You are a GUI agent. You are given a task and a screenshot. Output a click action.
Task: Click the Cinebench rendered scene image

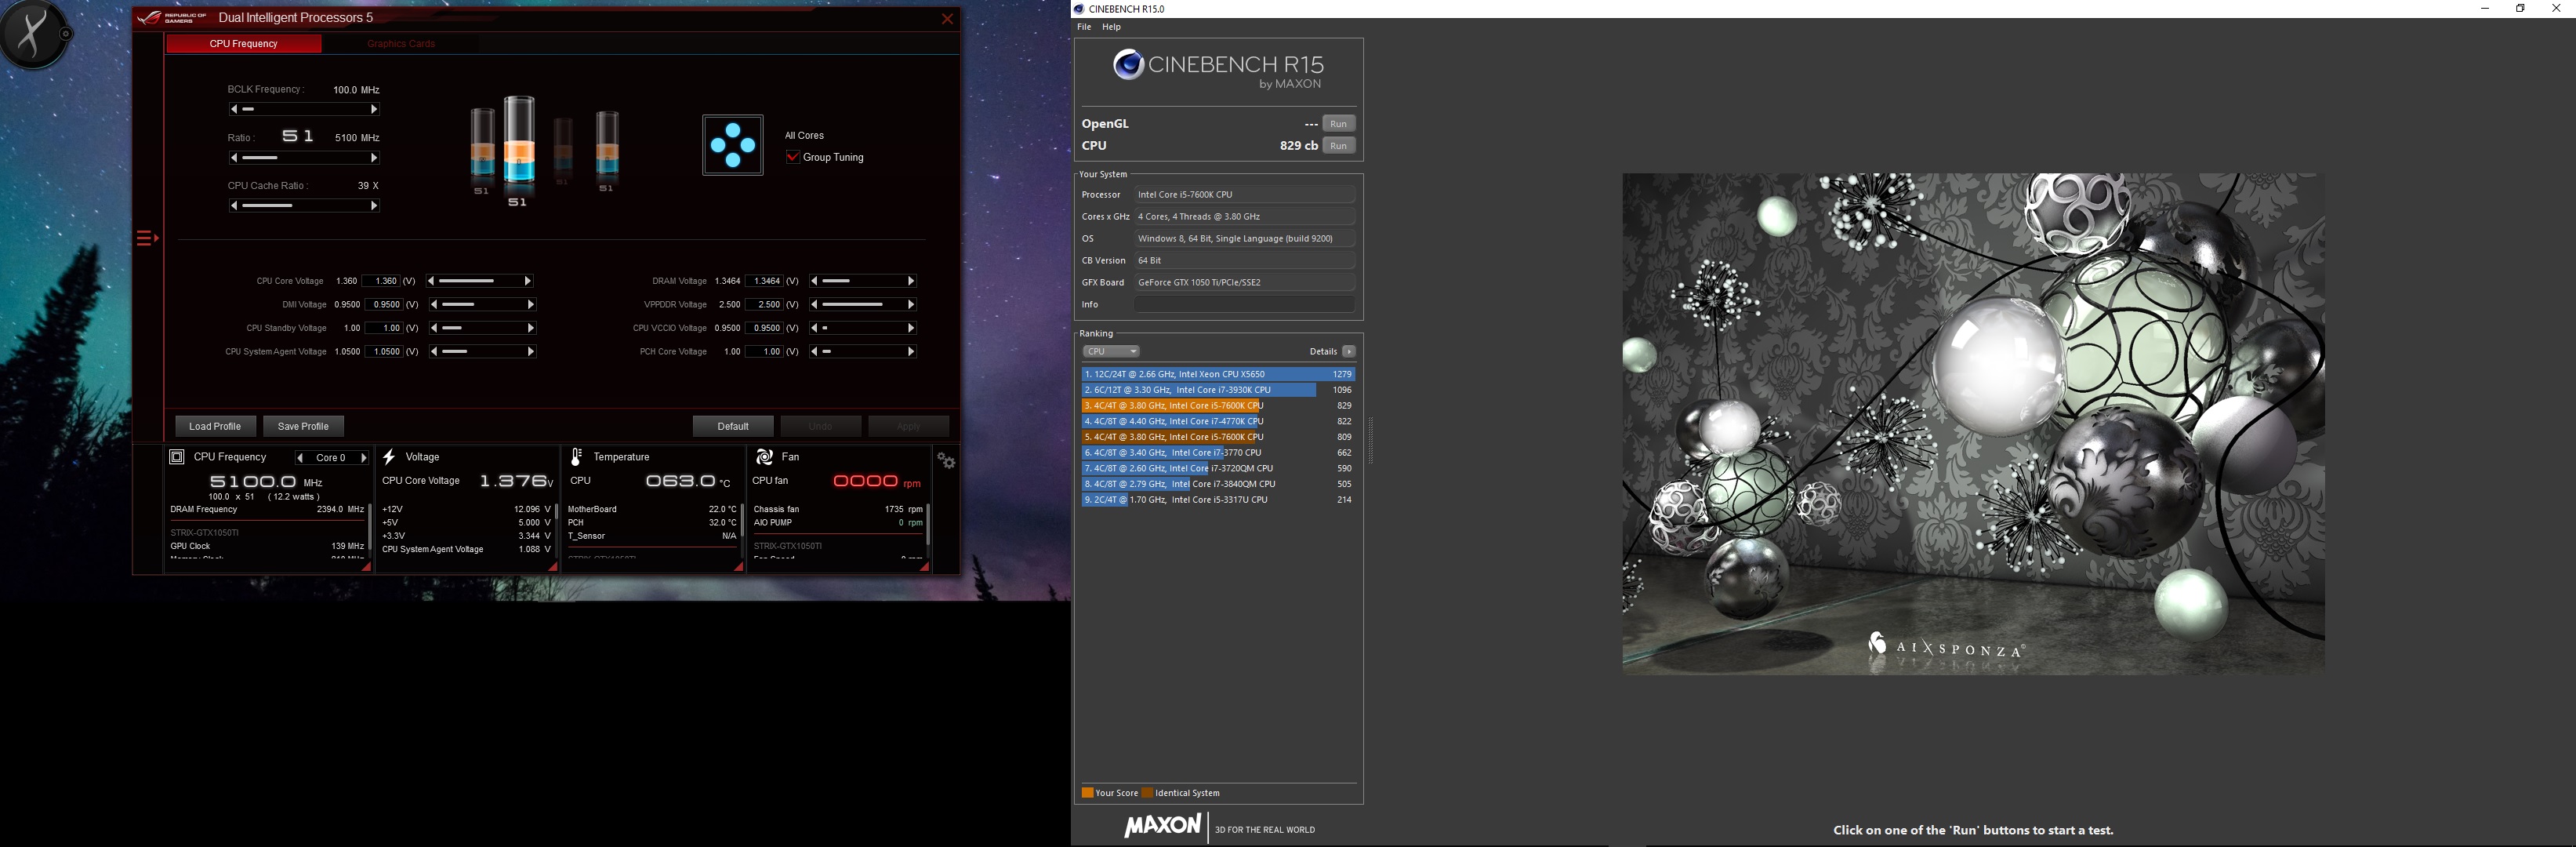coord(1973,424)
